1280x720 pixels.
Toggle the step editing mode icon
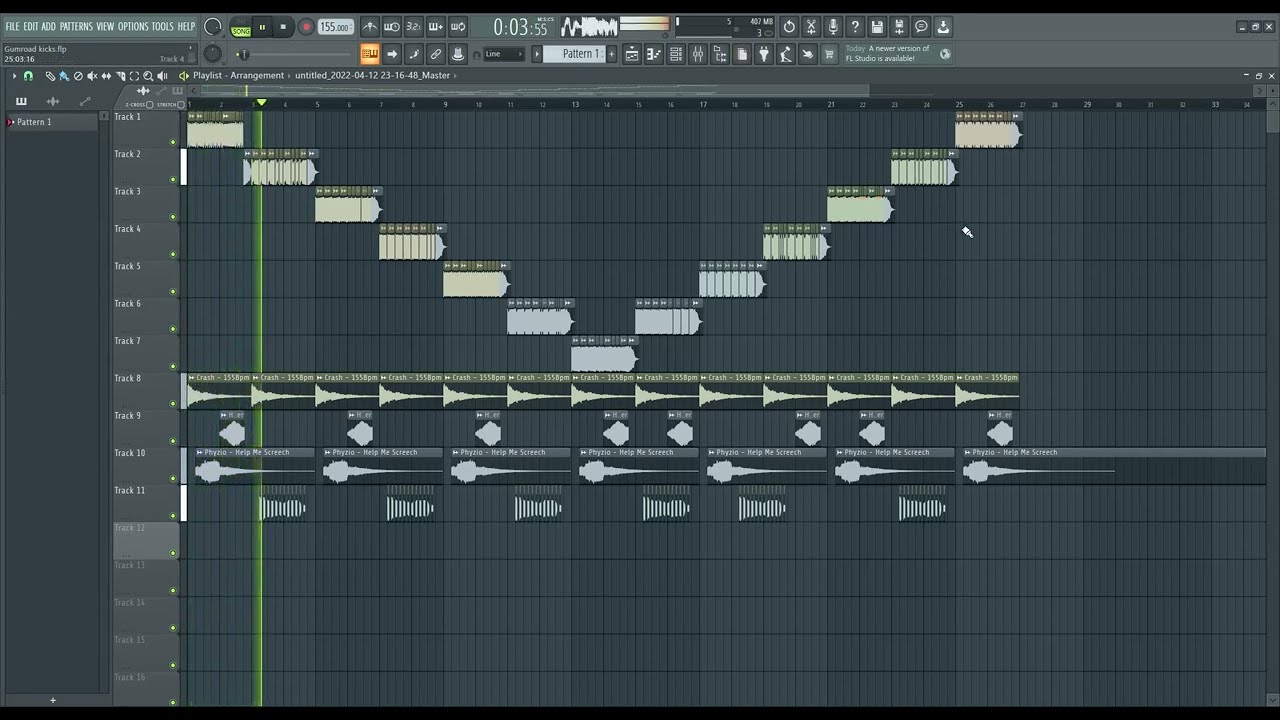414,54
